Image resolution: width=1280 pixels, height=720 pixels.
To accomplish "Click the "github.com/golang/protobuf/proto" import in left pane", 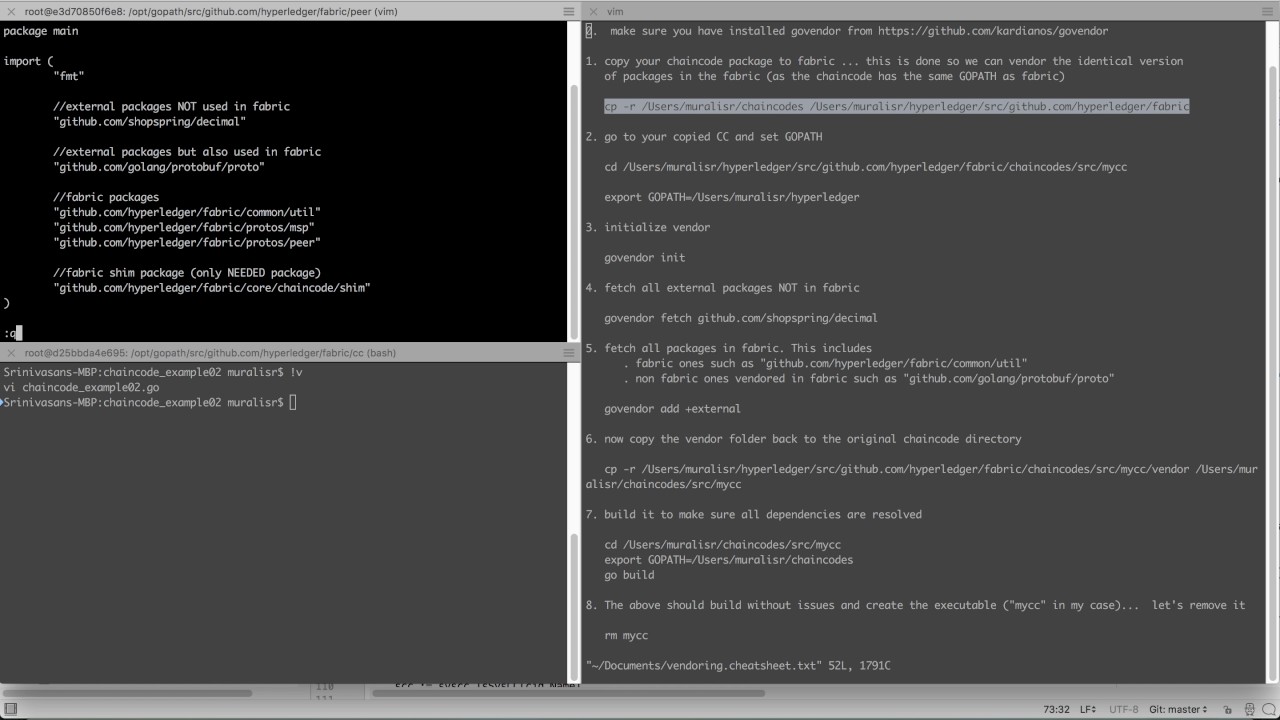I will click(x=159, y=167).
